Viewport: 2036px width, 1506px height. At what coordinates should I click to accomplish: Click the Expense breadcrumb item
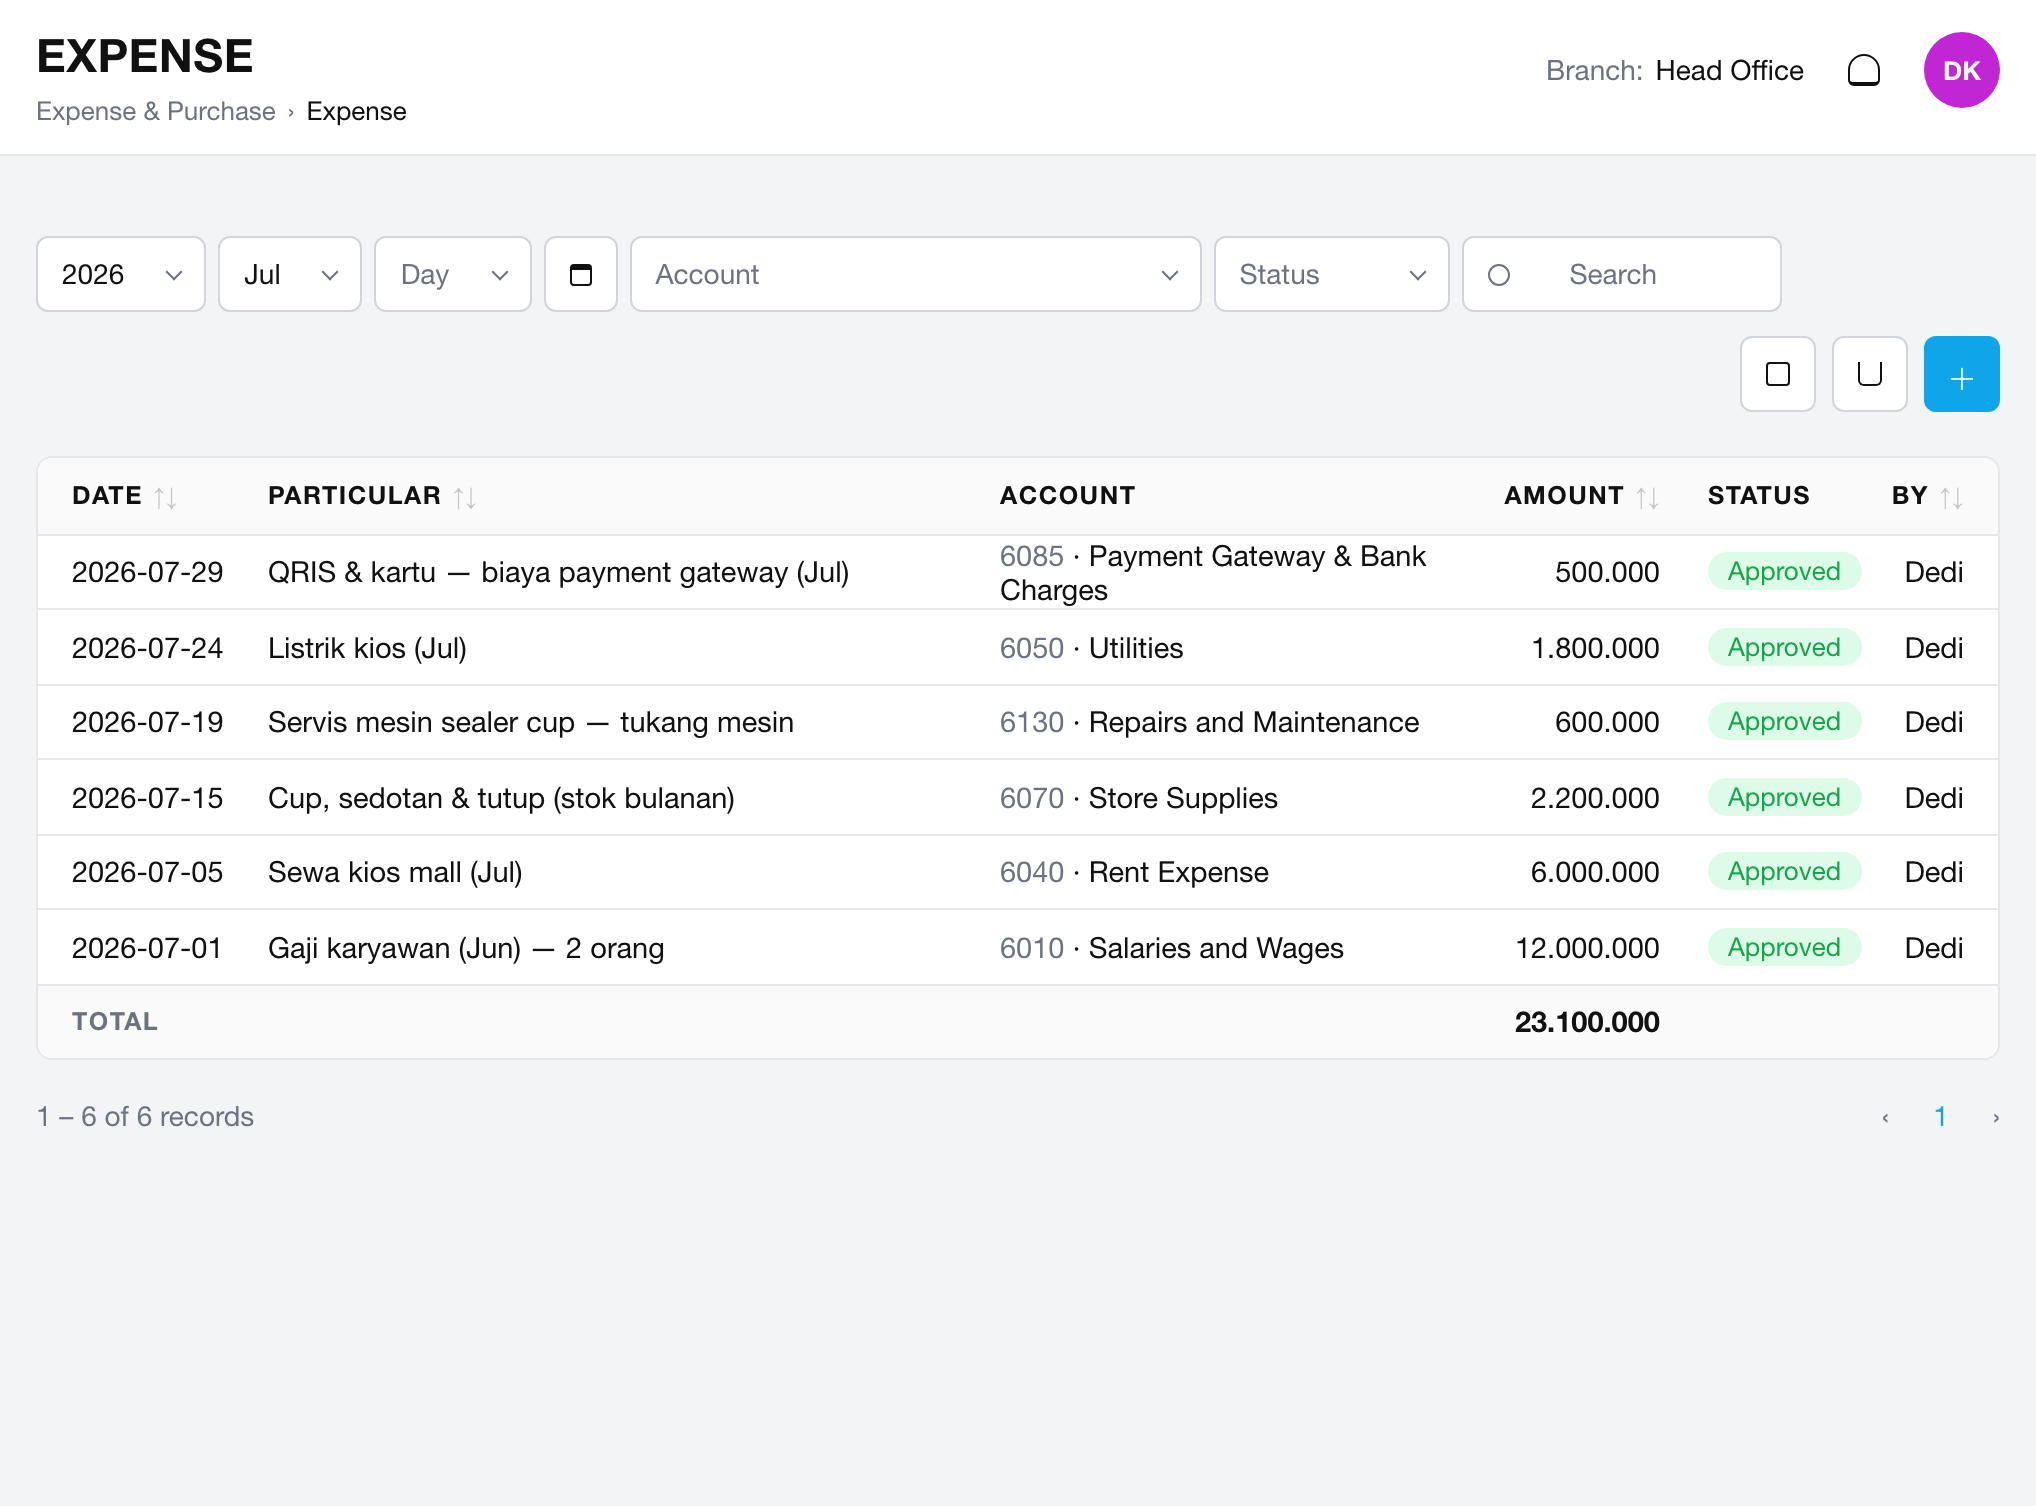point(356,111)
